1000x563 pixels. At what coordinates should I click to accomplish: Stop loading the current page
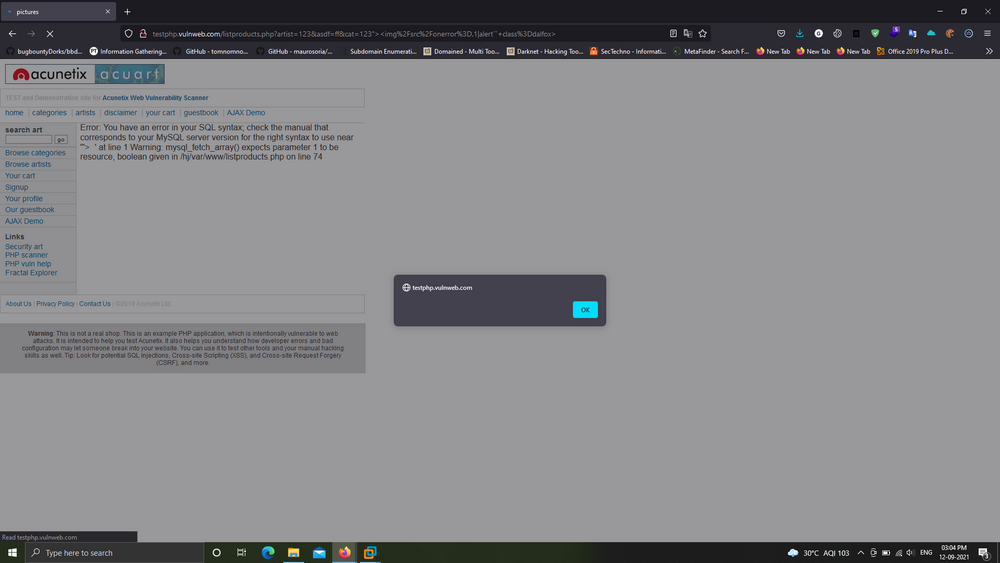tap(50, 34)
